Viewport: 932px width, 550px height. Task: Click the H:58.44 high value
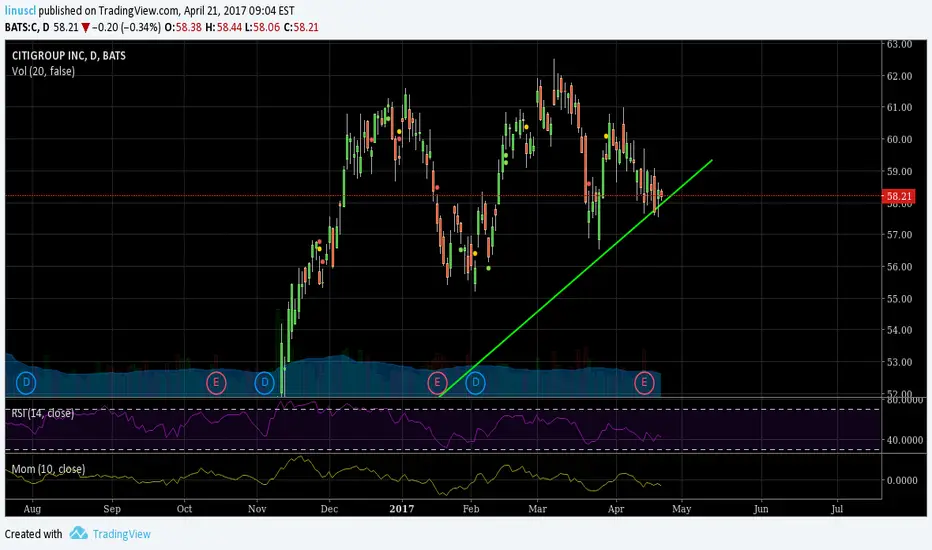223,27
